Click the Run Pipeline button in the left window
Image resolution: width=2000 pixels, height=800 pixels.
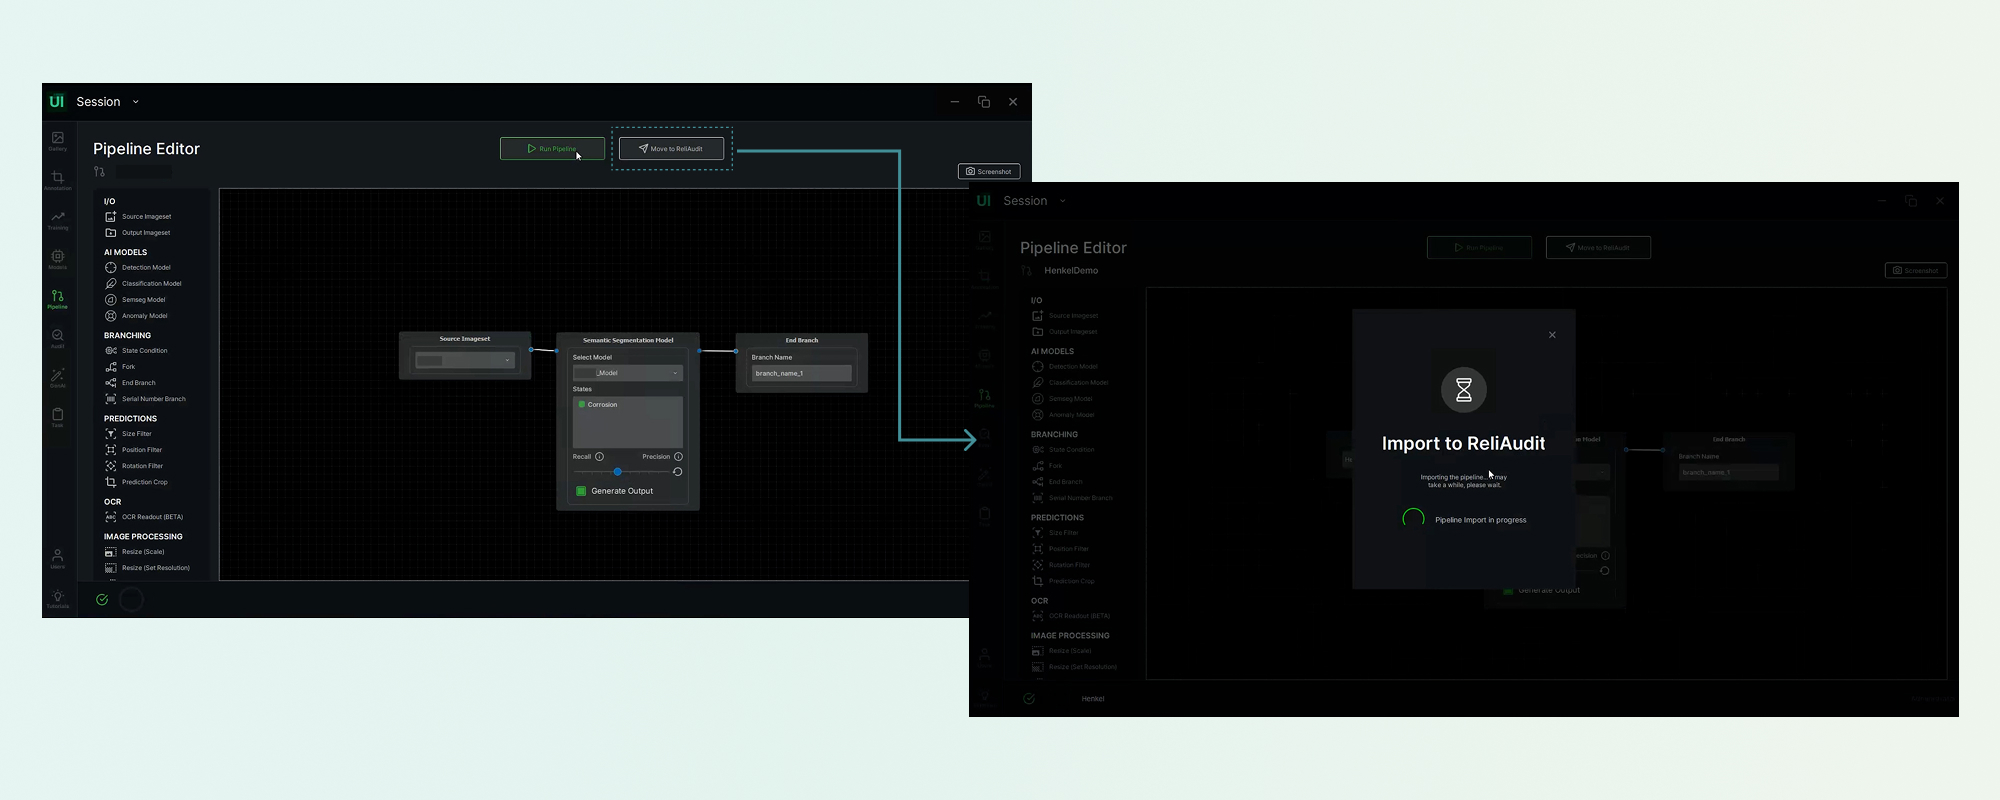tap(552, 149)
